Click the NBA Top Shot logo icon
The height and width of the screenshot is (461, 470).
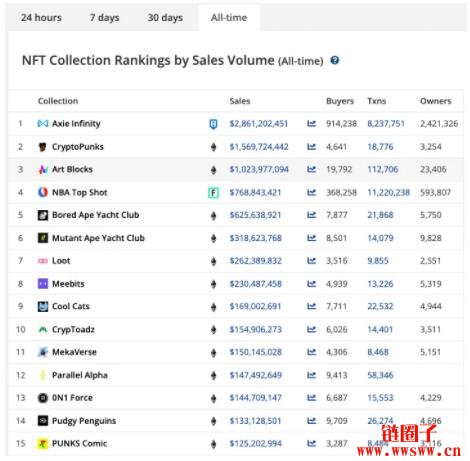point(43,192)
